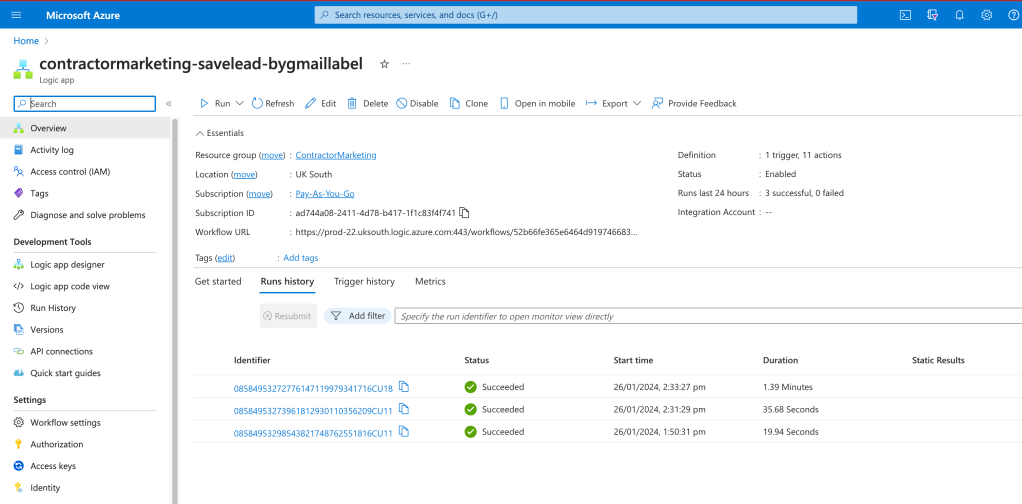Focus the left menu Search field
The width and height of the screenshot is (1022, 504).
[85, 104]
